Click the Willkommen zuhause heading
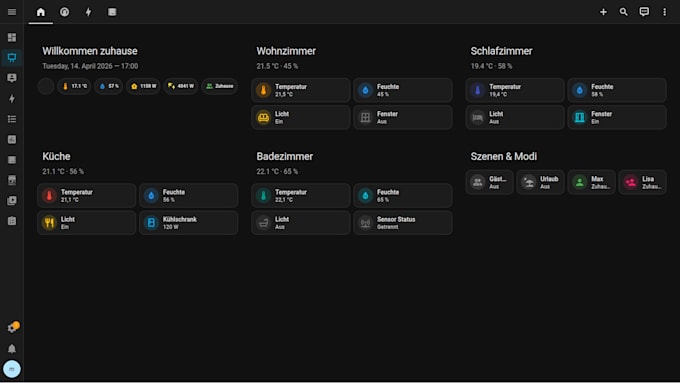This screenshot has width=680, height=383. tap(90, 51)
